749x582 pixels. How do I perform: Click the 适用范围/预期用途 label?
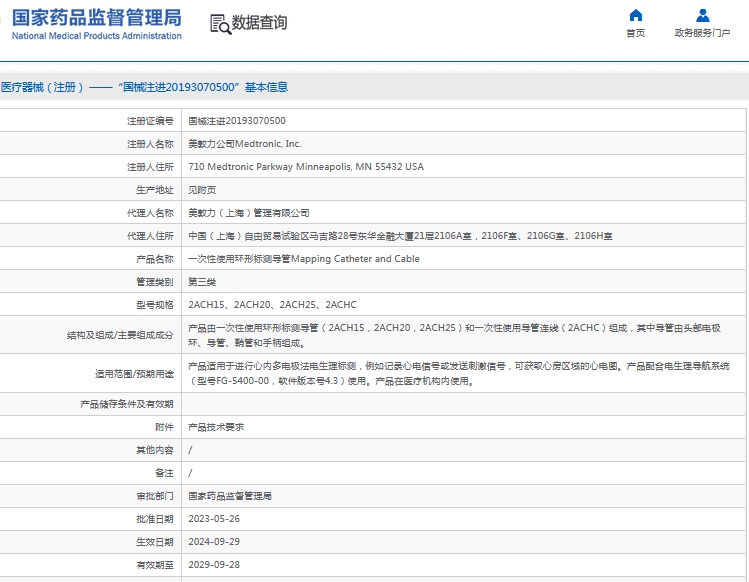(x=134, y=374)
